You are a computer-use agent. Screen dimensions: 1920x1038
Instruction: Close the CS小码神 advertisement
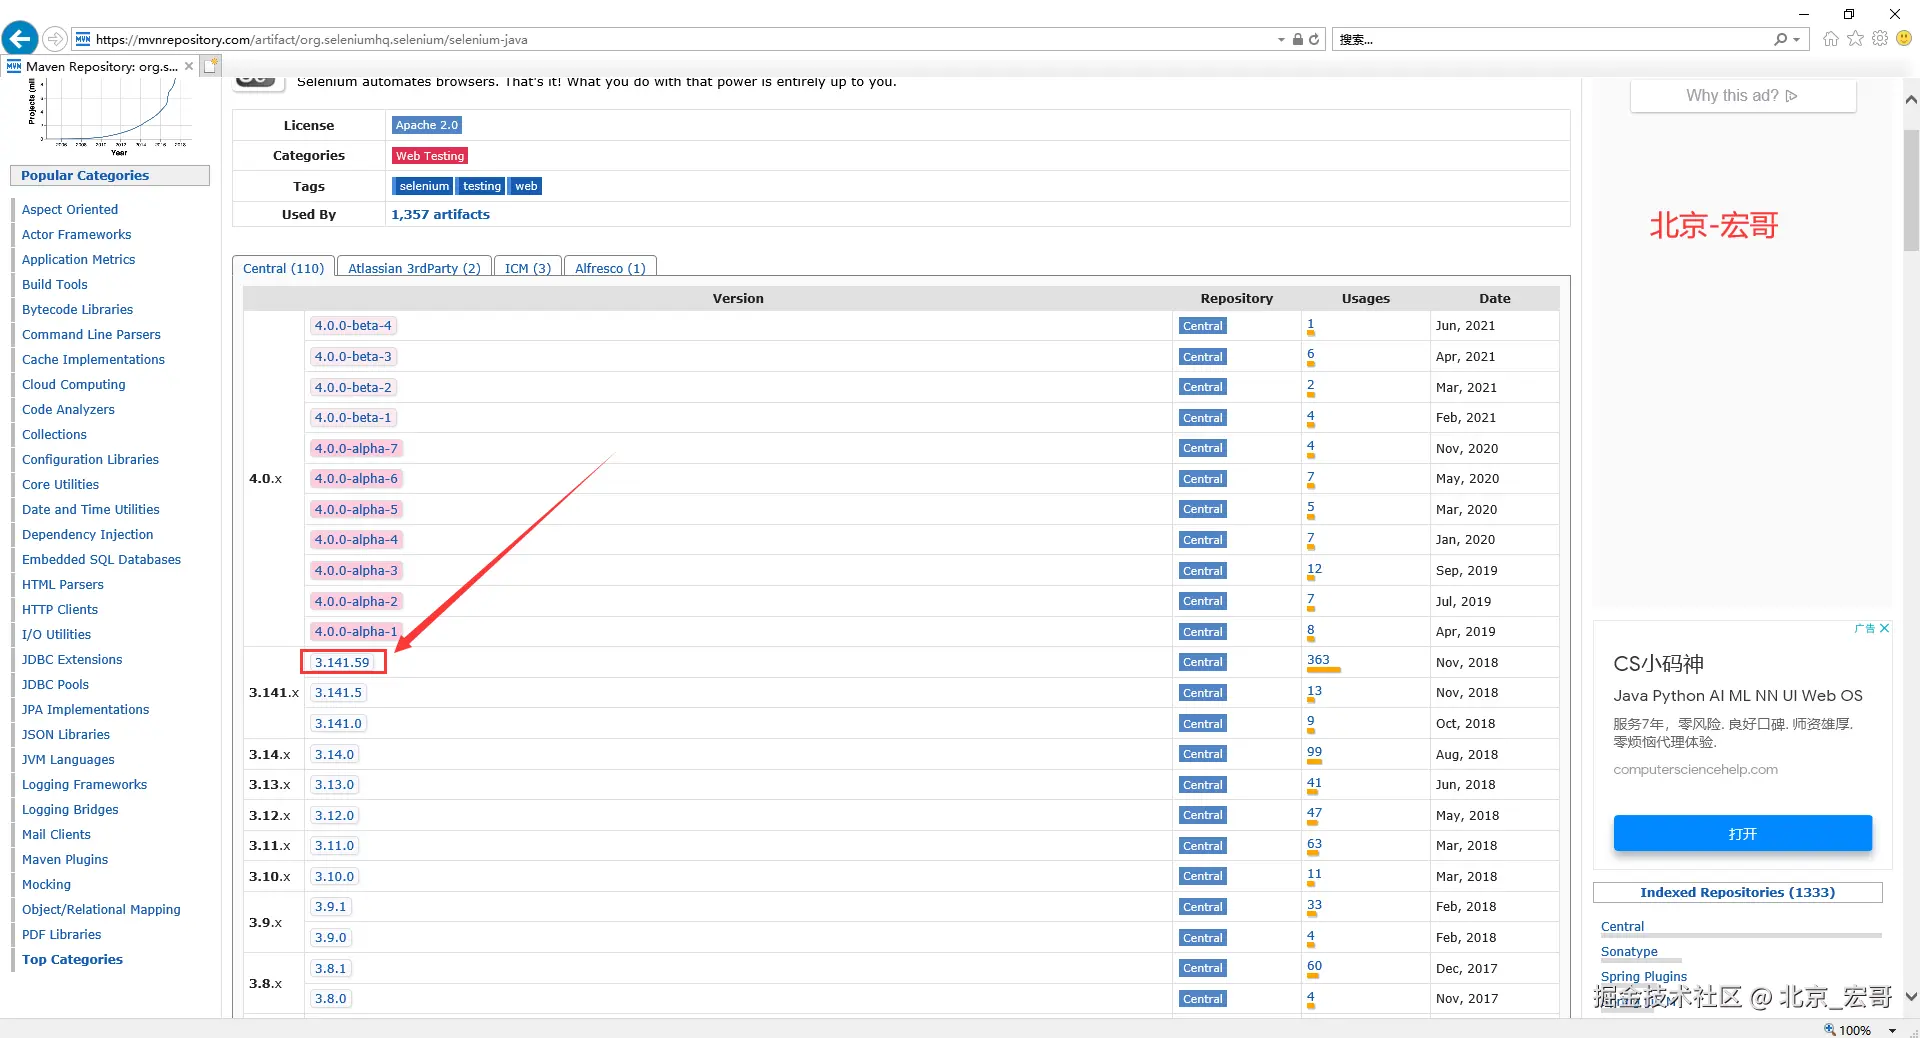[1884, 628]
